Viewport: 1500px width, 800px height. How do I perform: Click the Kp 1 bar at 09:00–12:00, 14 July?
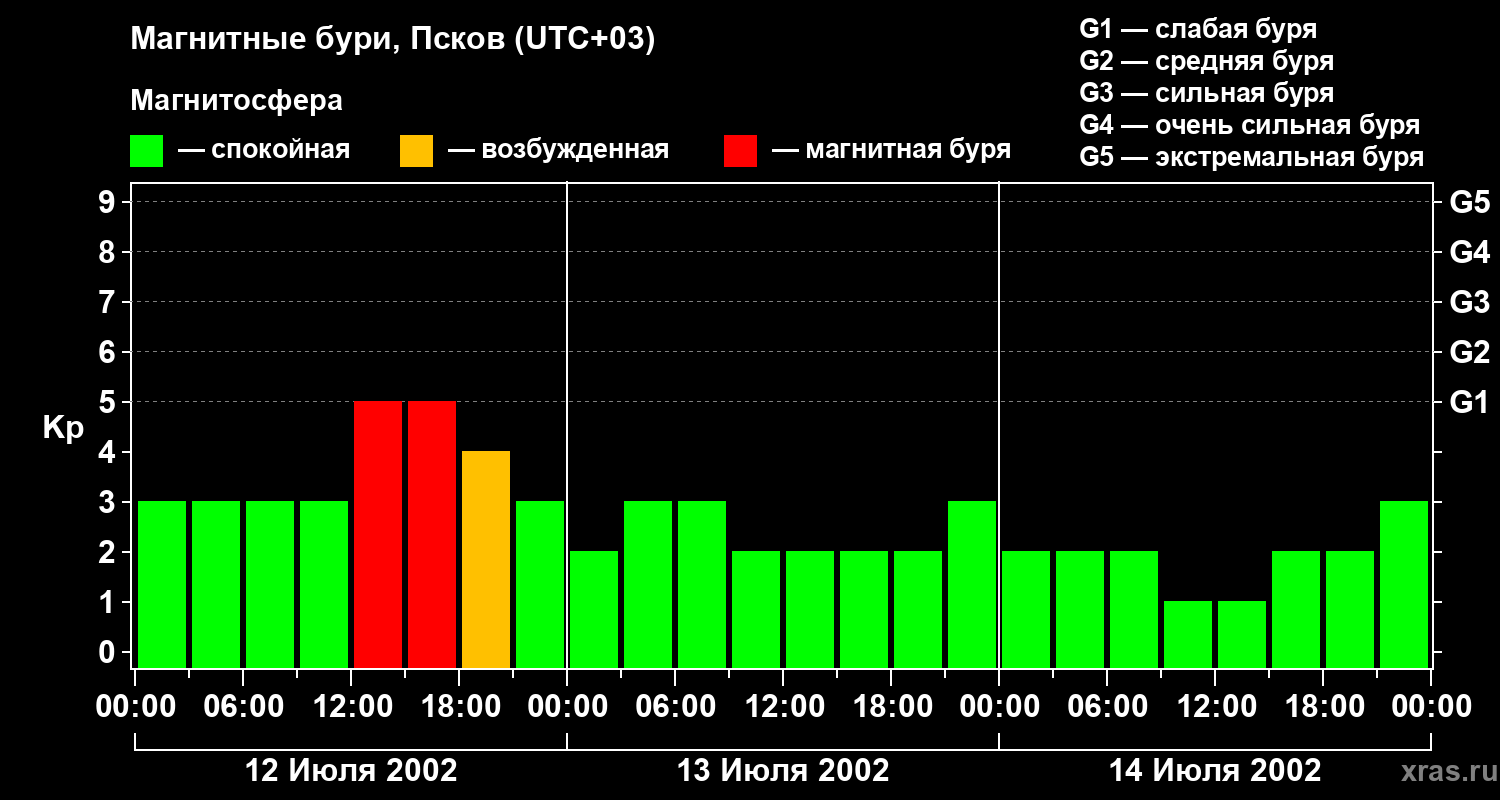point(1188,634)
